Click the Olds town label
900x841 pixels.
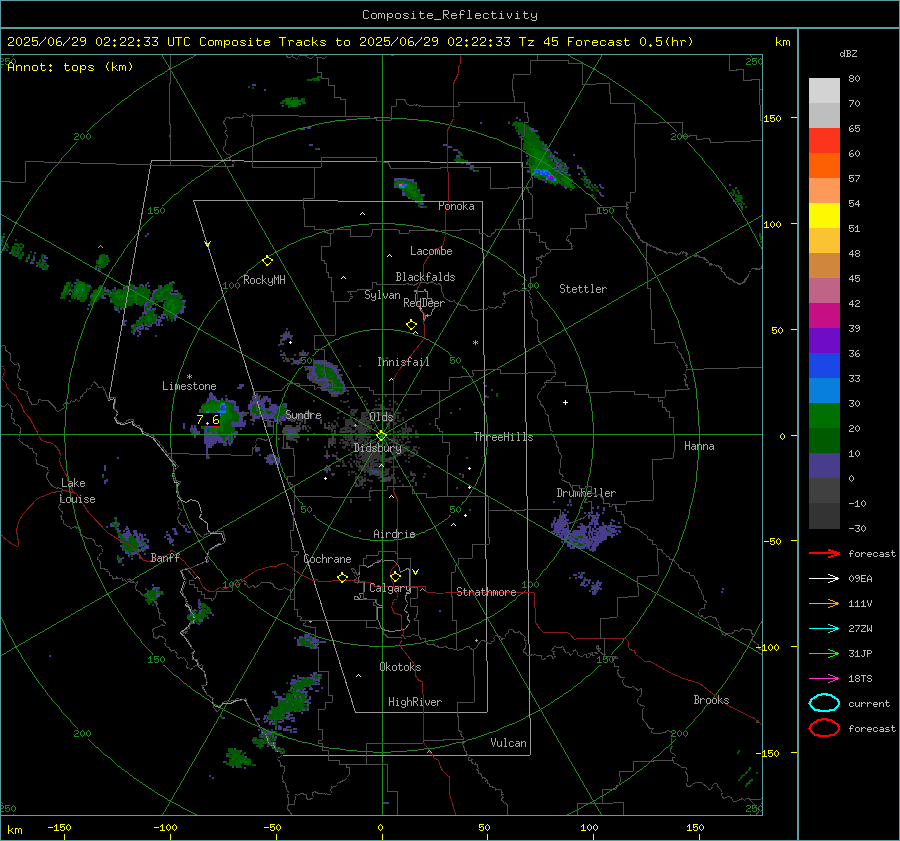click(x=381, y=417)
